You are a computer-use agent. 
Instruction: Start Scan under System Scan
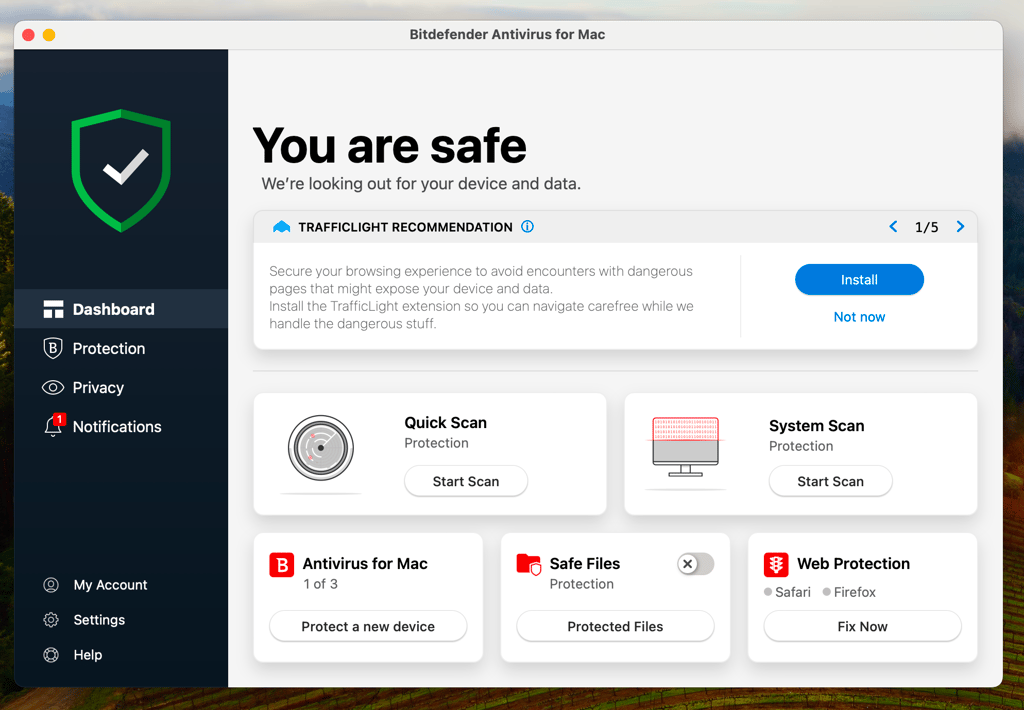tap(830, 481)
